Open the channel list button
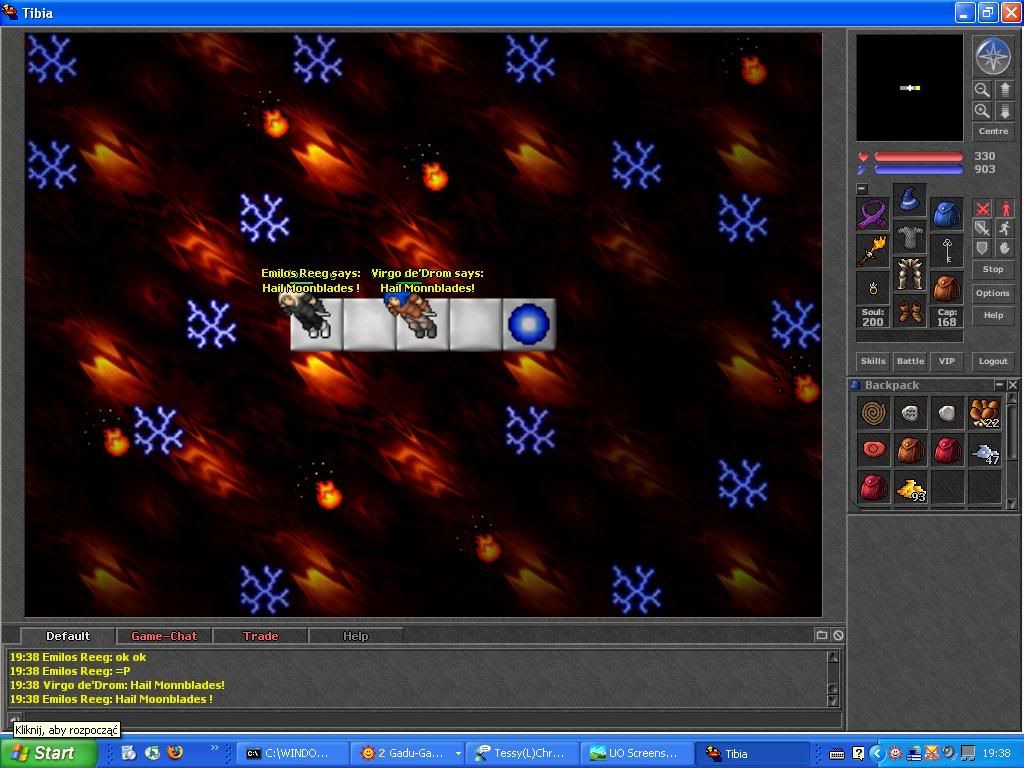The image size is (1024, 768). coord(822,635)
